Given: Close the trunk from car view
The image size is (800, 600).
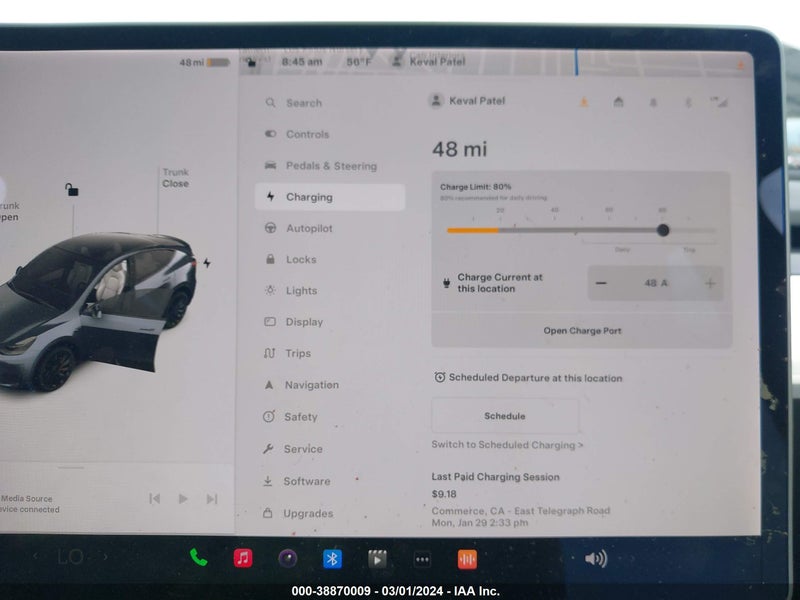Looking at the screenshot, I should click(176, 178).
